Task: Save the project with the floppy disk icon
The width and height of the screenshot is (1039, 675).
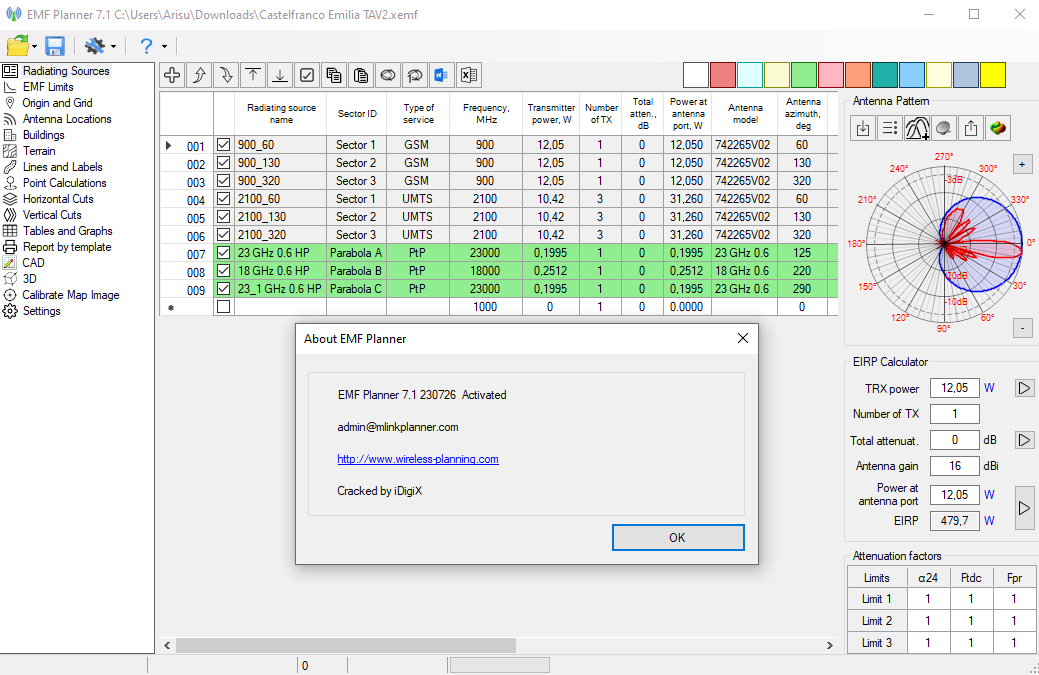Action: point(55,46)
